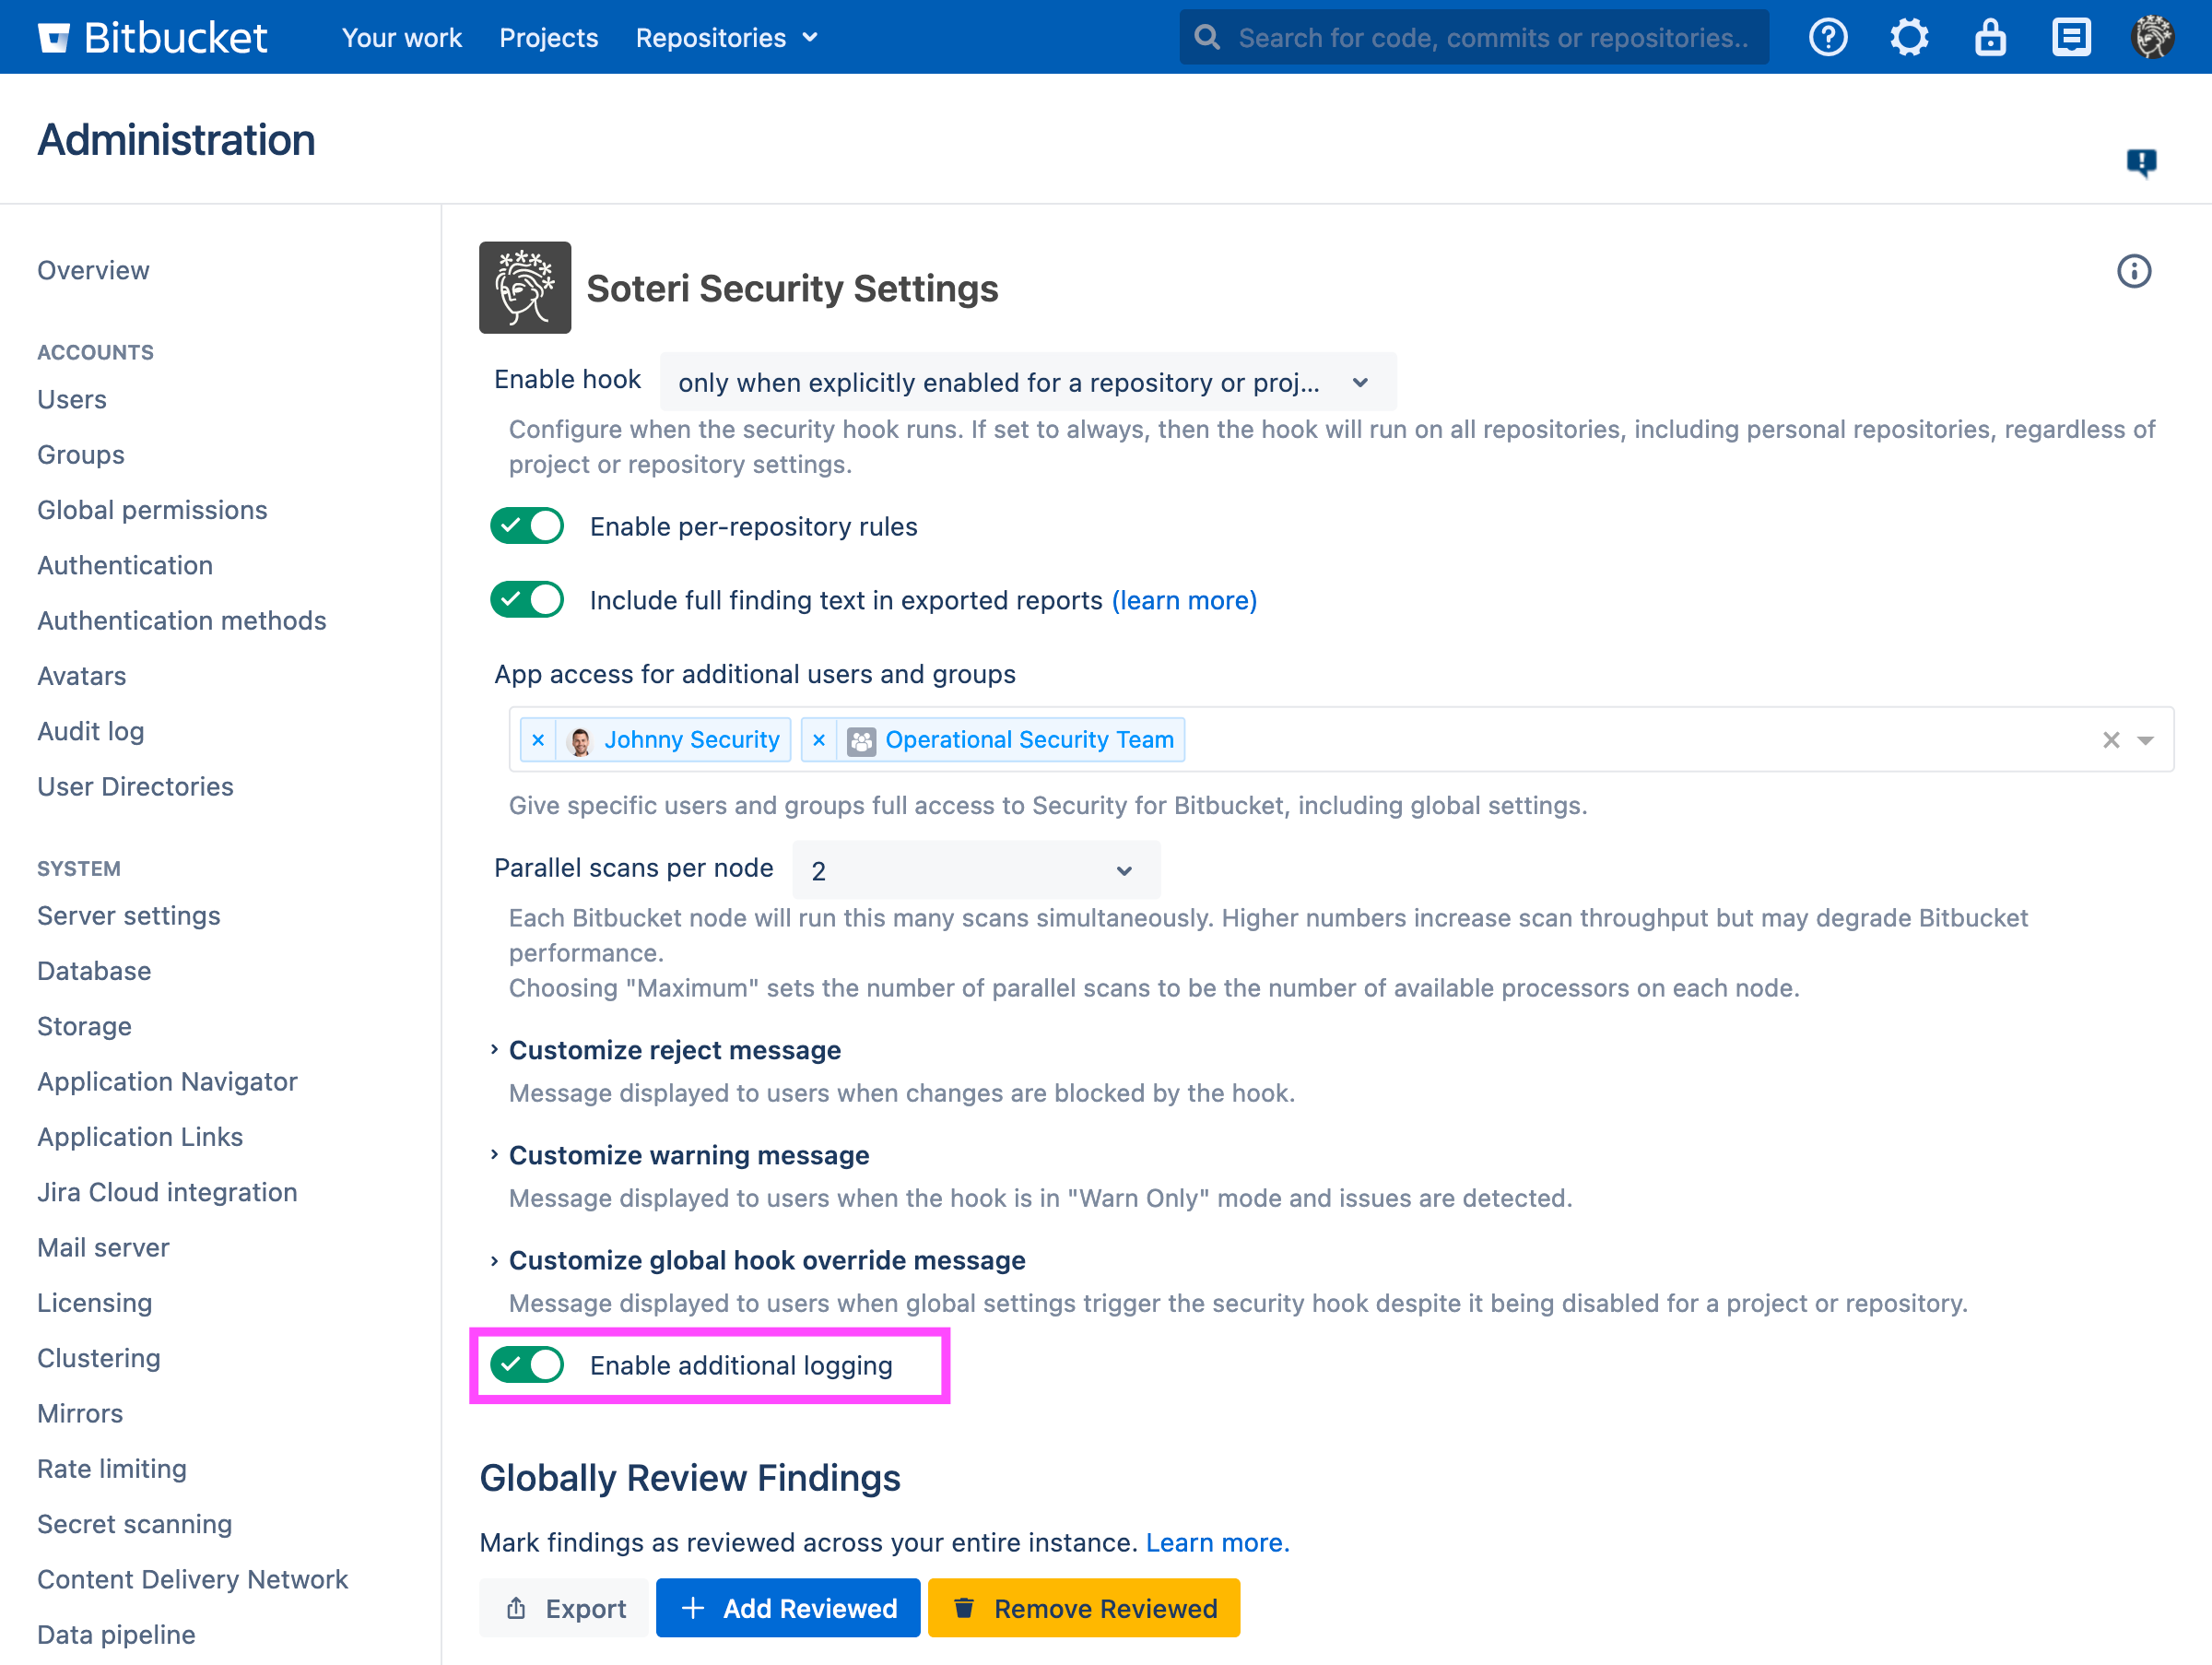Expand Customize reject message section

click(x=674, y=1050)
